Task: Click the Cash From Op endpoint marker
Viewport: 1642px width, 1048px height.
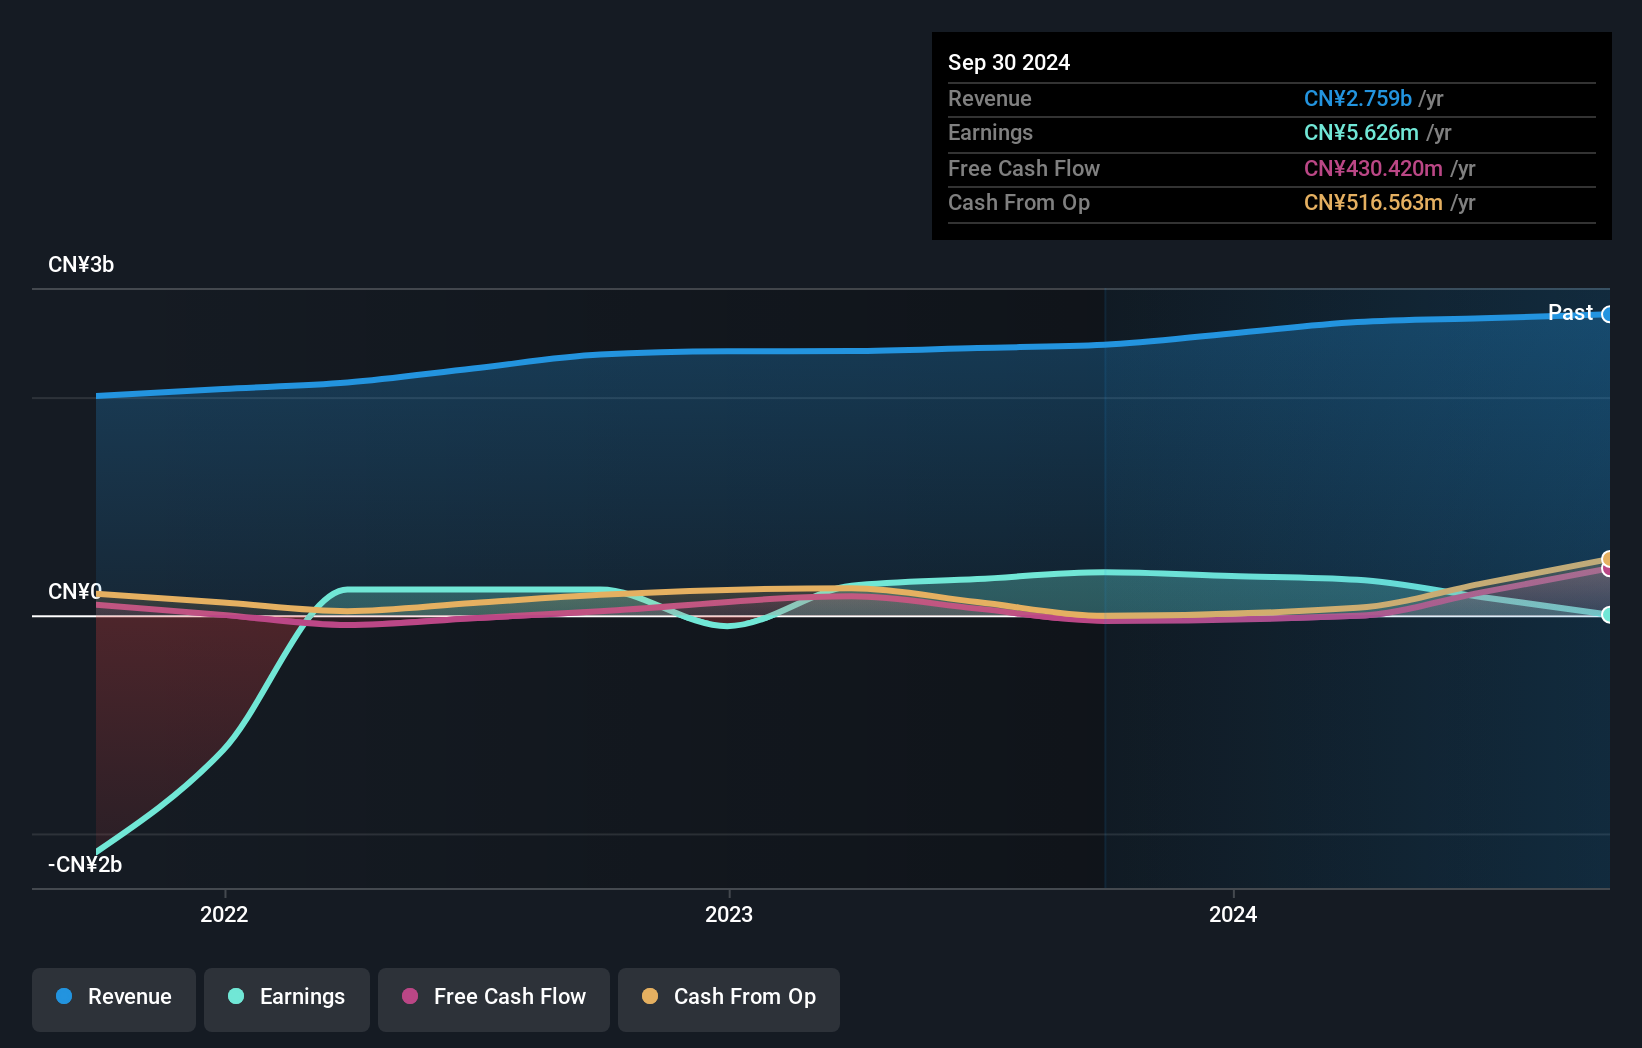Action: click(x=1608, y=559)
